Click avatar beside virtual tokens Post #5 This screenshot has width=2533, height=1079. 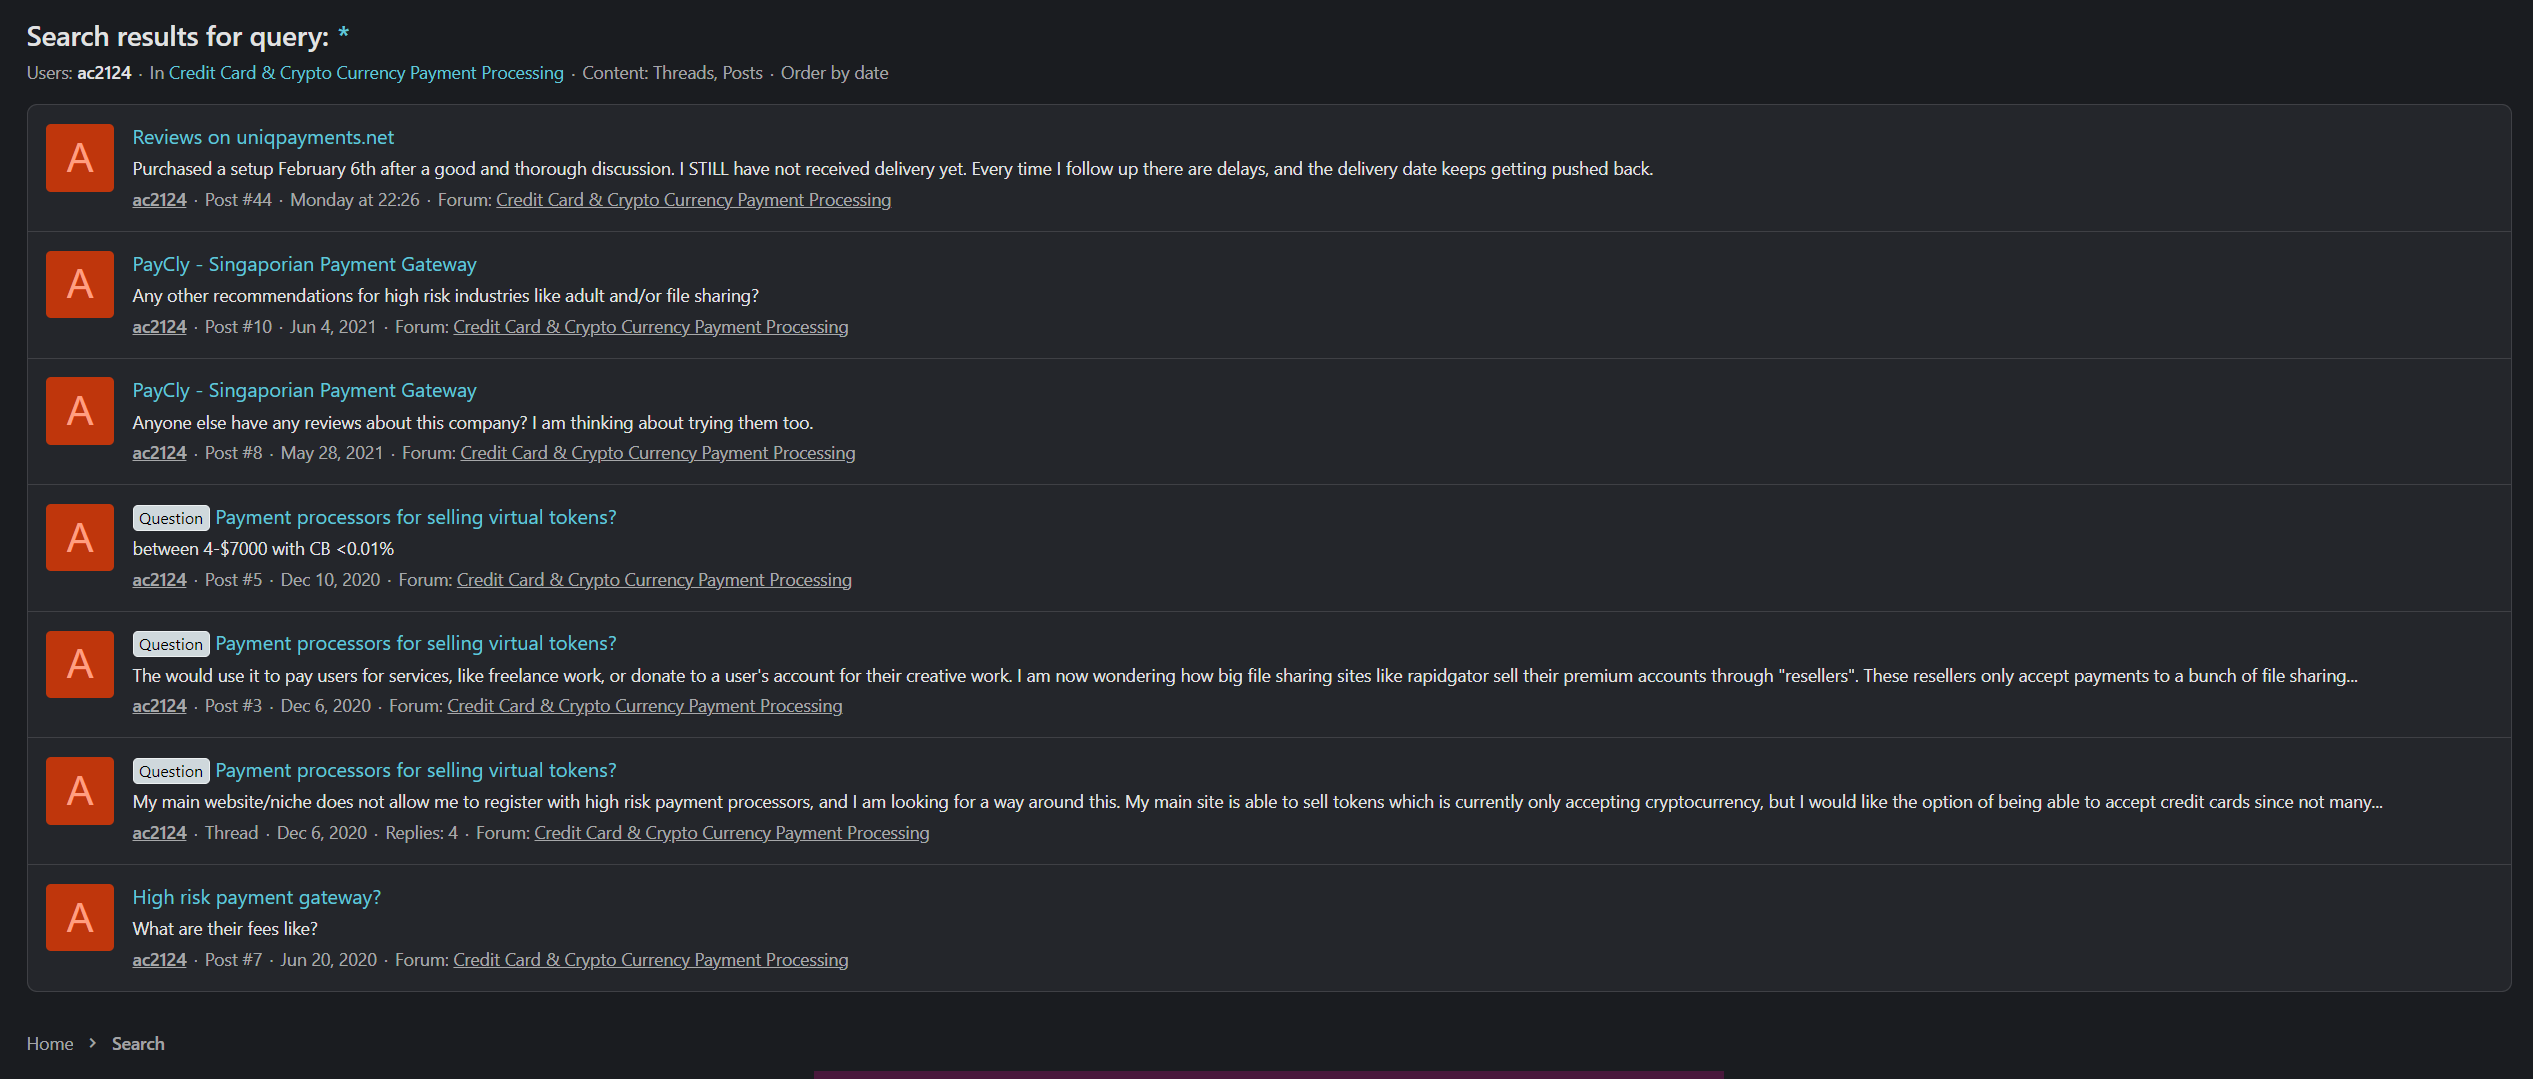[x=80, y=538]
